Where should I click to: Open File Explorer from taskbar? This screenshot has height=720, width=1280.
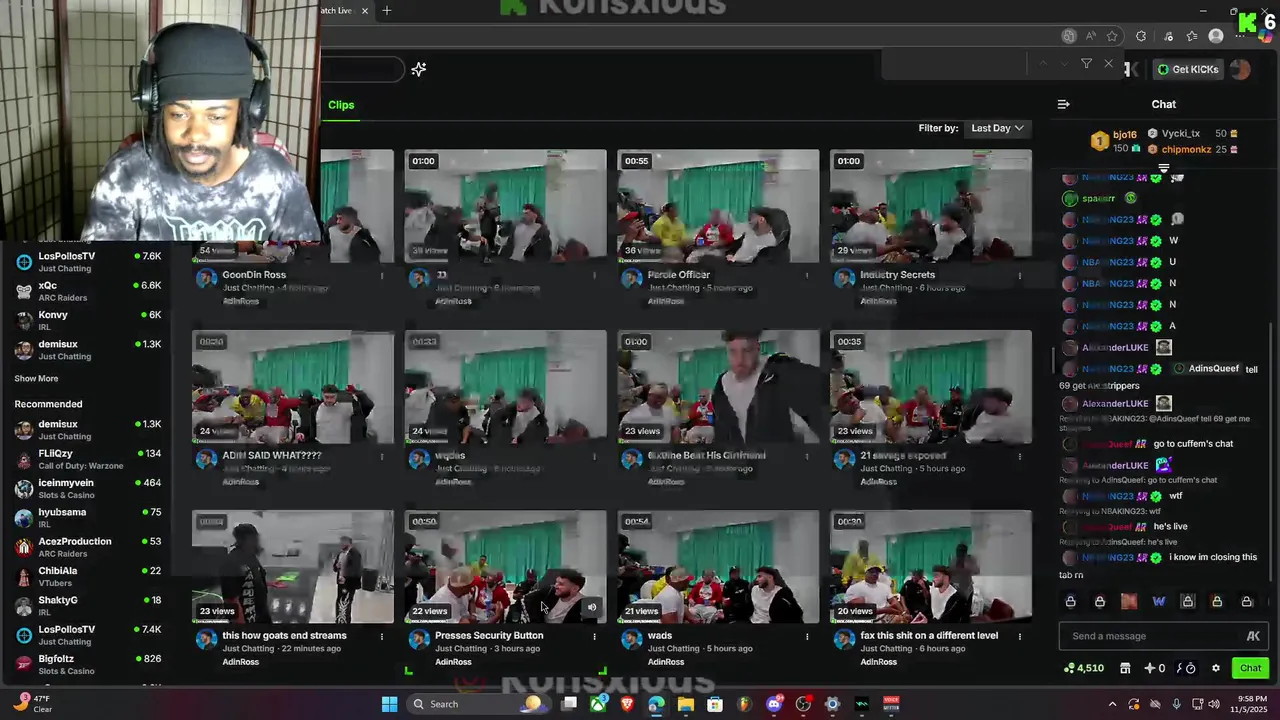pyautogui.click(x=685, y=704)
